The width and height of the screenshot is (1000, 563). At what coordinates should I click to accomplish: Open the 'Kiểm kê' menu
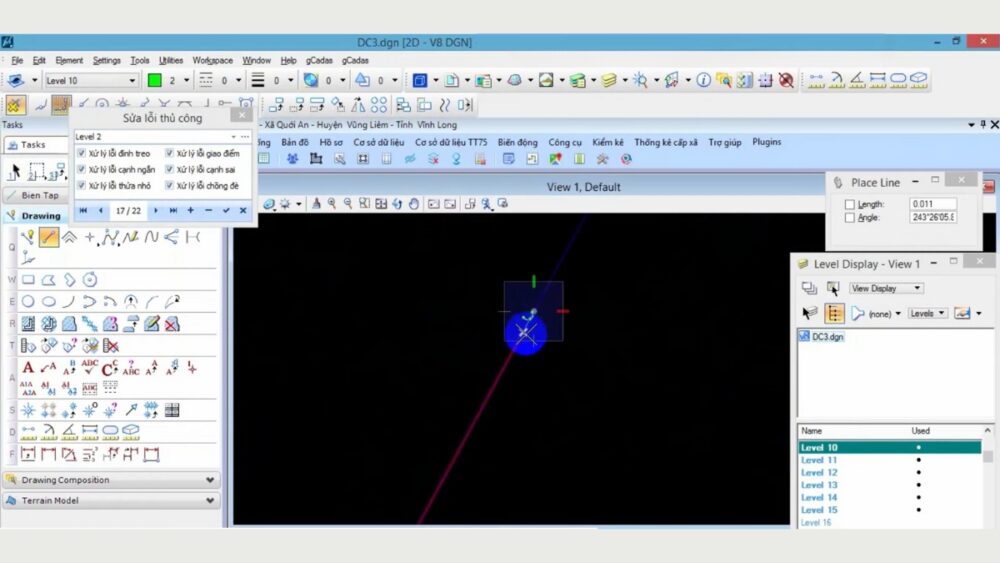click(607, 142)
